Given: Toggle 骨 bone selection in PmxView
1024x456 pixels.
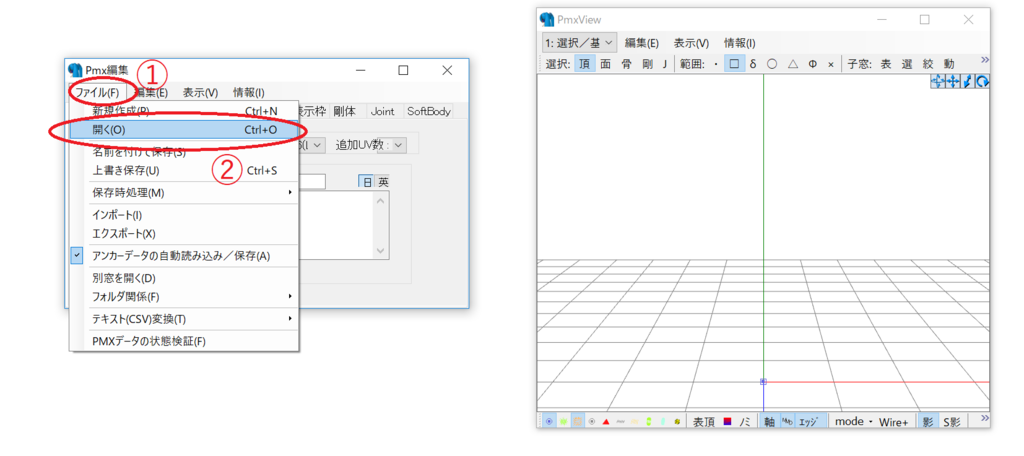Looking at the screenshot, I should click(626, 64).
